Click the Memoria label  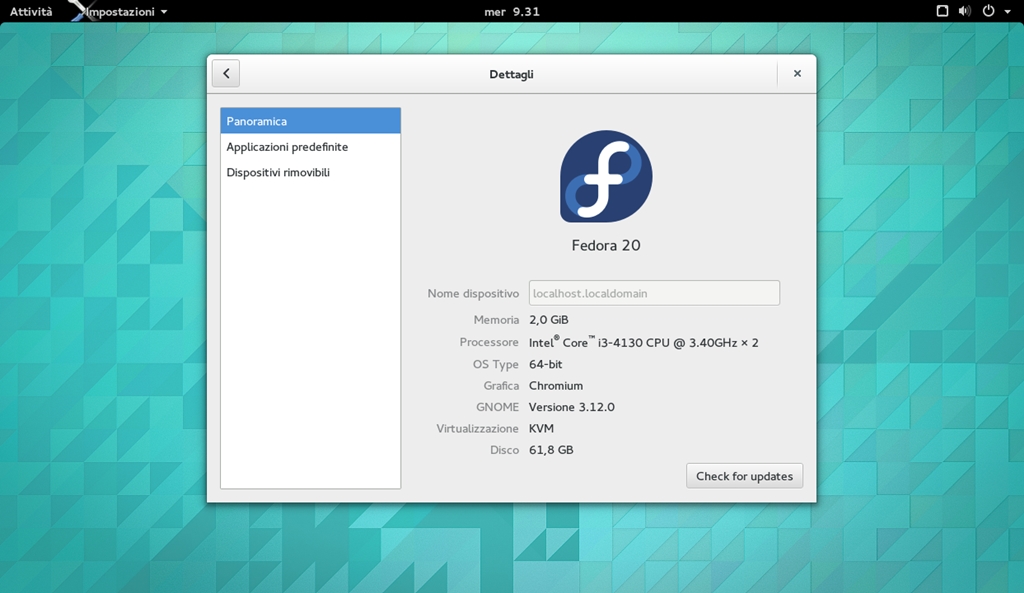pyautogui.click(x=496, y=320)
